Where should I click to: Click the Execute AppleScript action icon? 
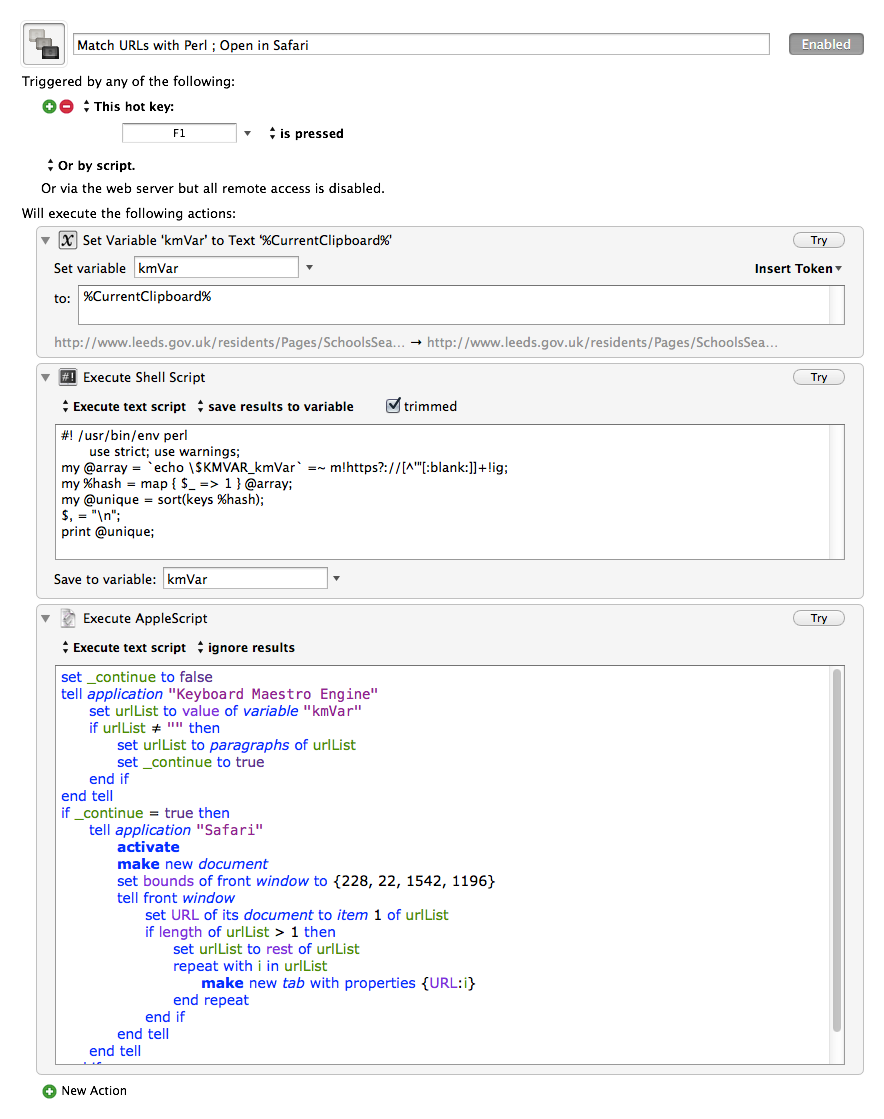pyautogui.click(x=68, y=618)
